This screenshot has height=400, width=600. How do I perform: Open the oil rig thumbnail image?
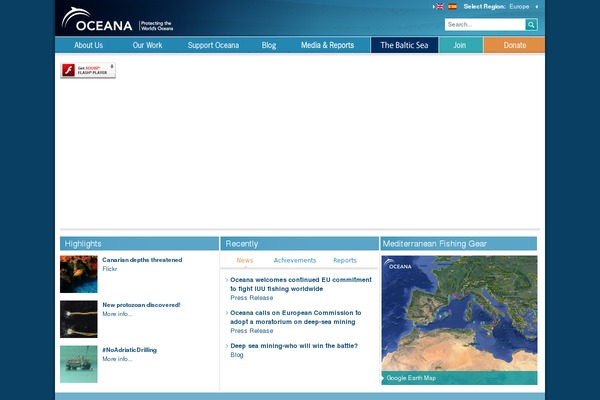tap(79, 364)
